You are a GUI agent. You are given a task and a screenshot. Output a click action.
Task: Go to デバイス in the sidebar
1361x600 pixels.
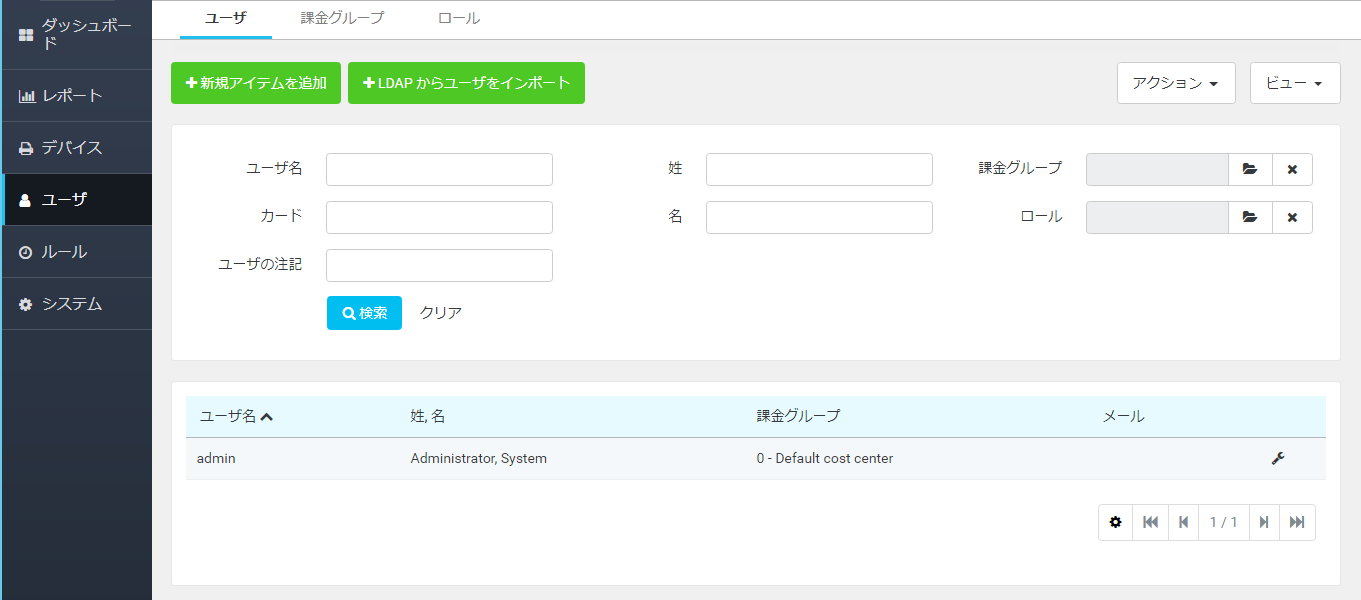coord(77,148)
